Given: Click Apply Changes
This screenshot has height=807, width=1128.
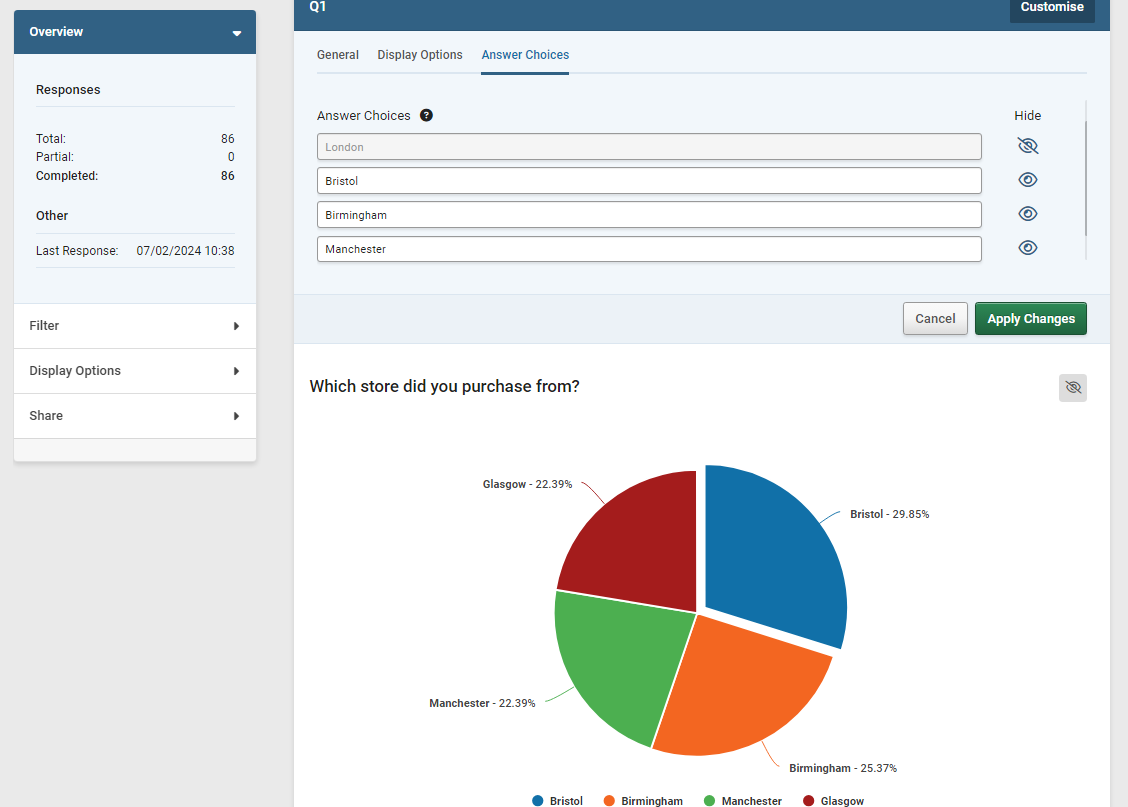Looking at the screenshot, I should (x=1030, y=318).
